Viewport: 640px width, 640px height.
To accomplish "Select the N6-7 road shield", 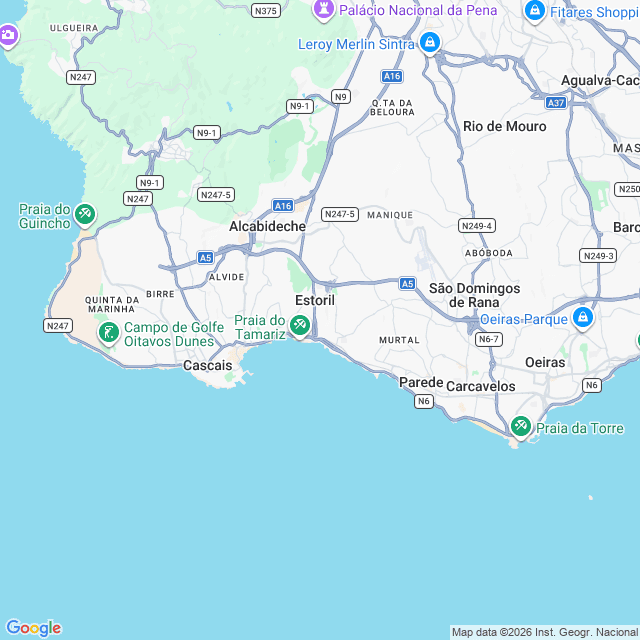I will click(x=489, y=339).
